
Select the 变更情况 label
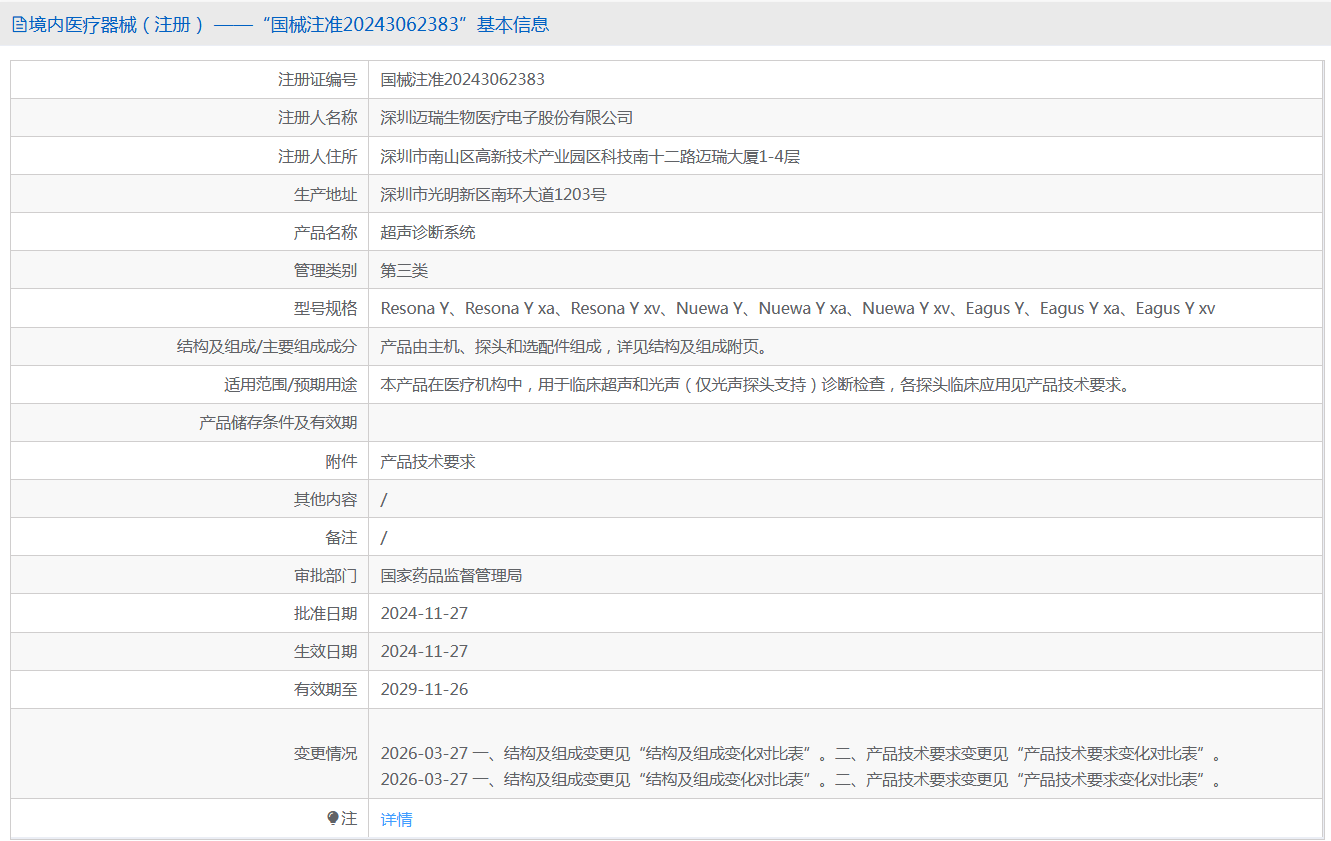coord(325,753)
